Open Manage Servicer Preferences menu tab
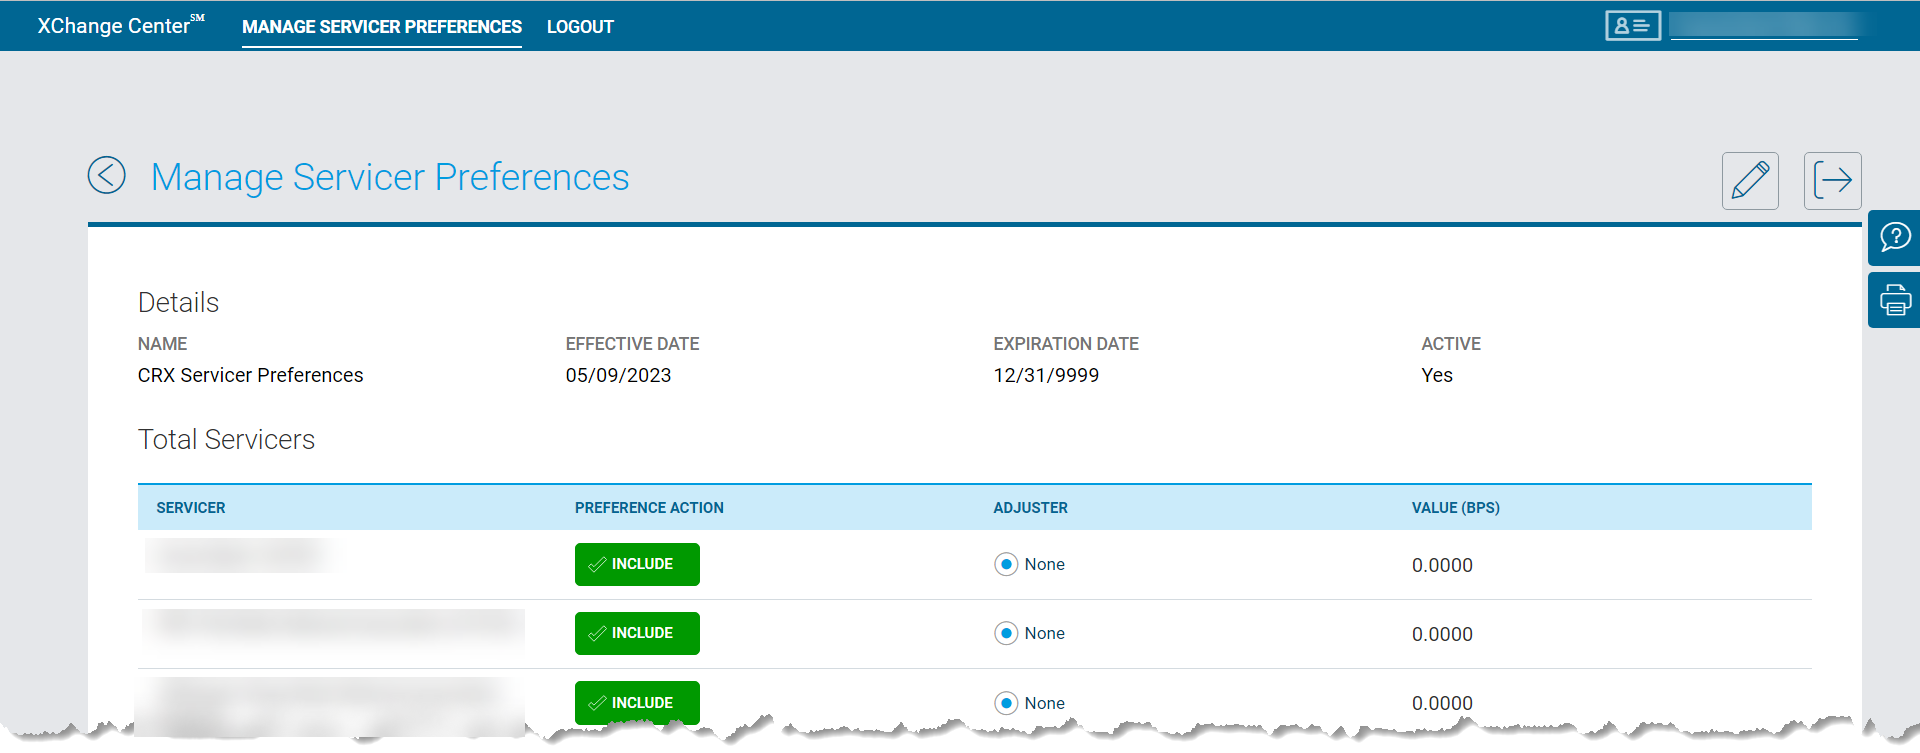 [381, 27]
